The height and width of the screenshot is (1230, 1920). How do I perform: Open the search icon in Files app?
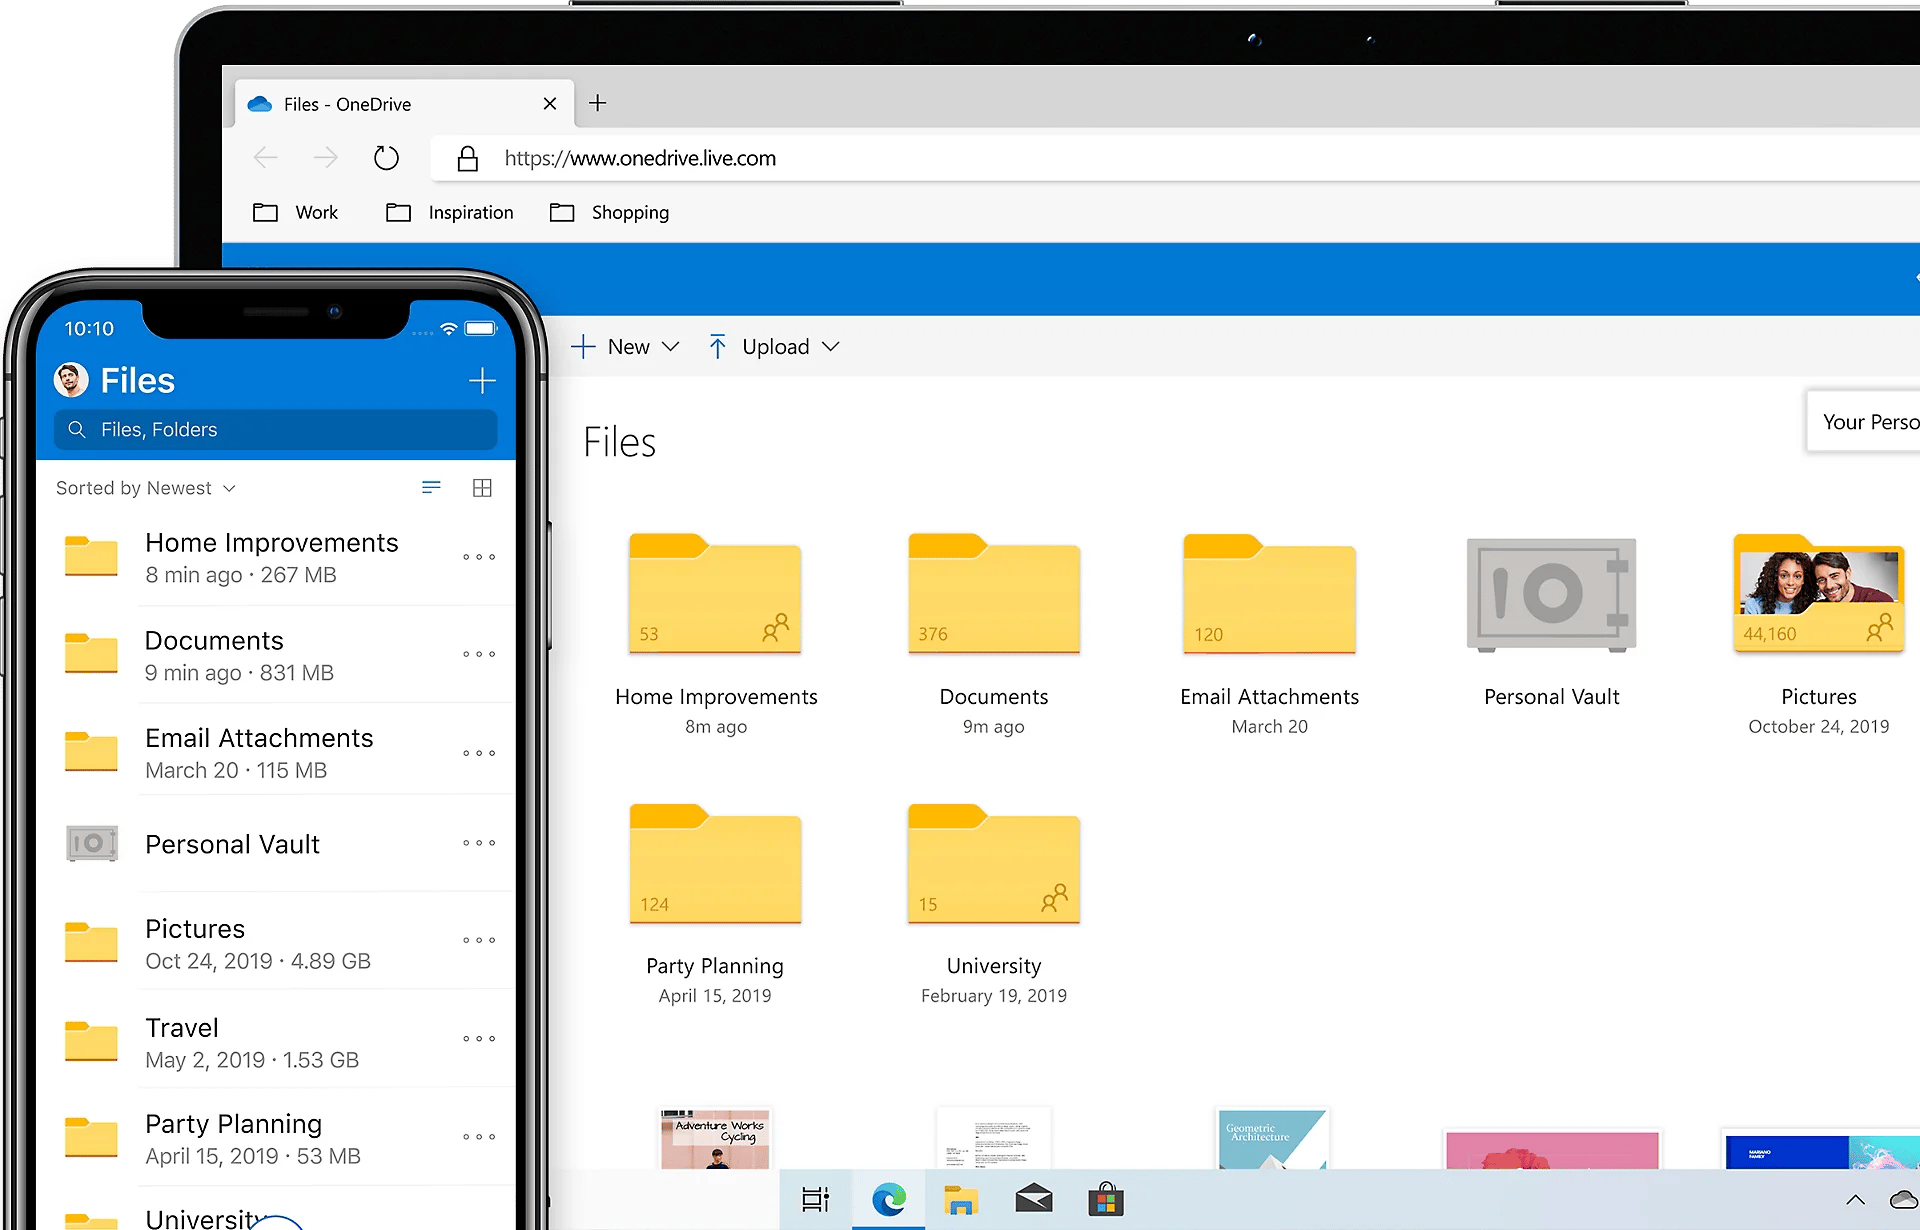click(78, 429)
